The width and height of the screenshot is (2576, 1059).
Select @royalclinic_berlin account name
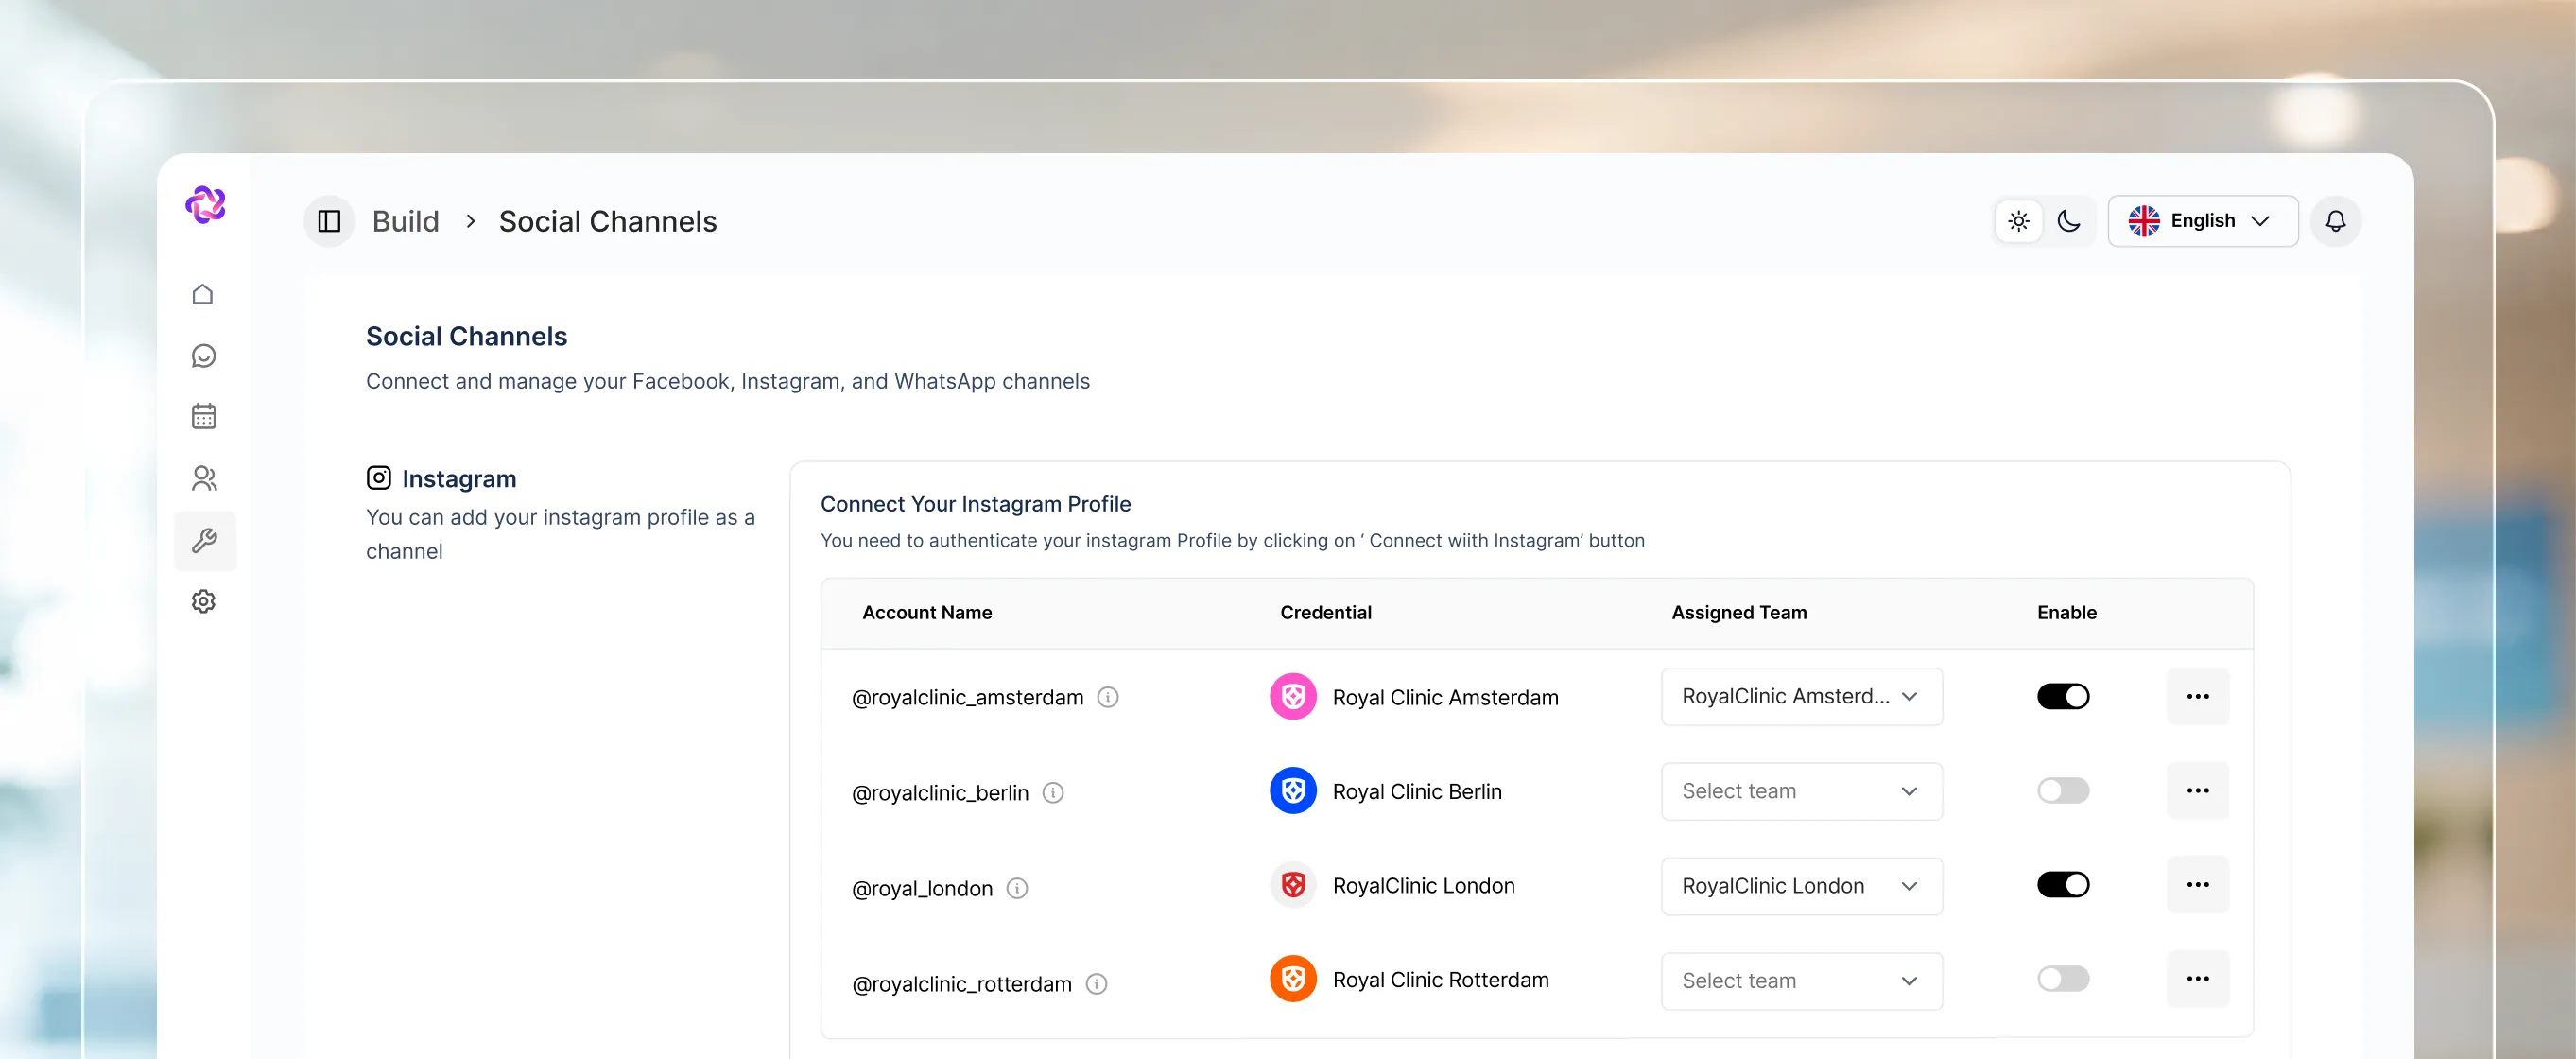940,793
